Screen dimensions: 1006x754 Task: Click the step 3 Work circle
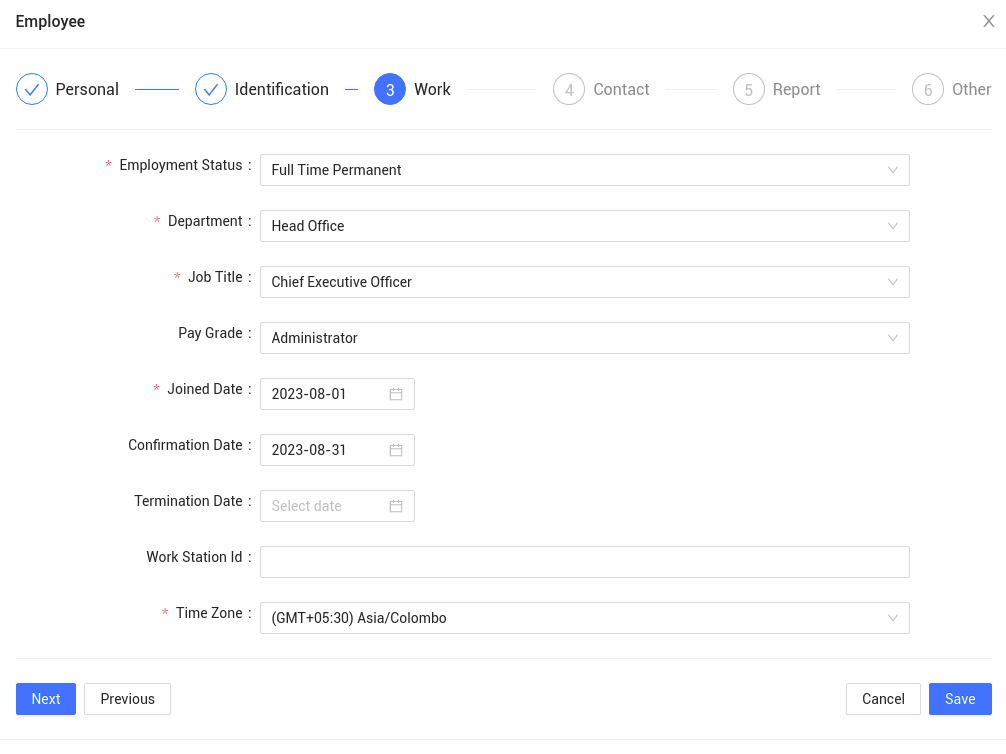click(390, 89)
